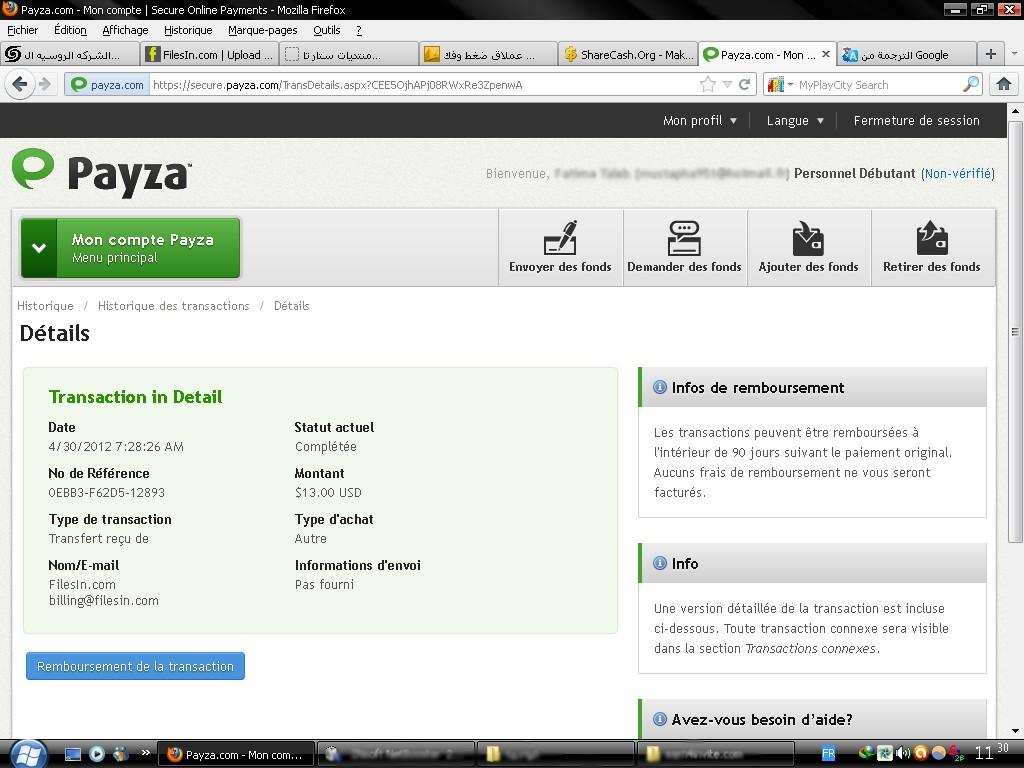Switch to the Google translation tab

pyautogui.click(x=906, y=54)
